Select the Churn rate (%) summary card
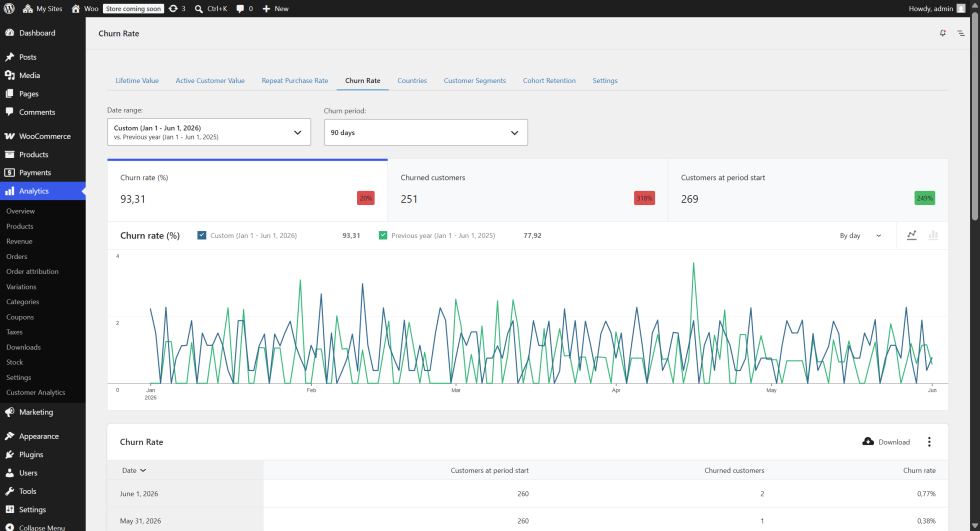 (x=248, y=190)
